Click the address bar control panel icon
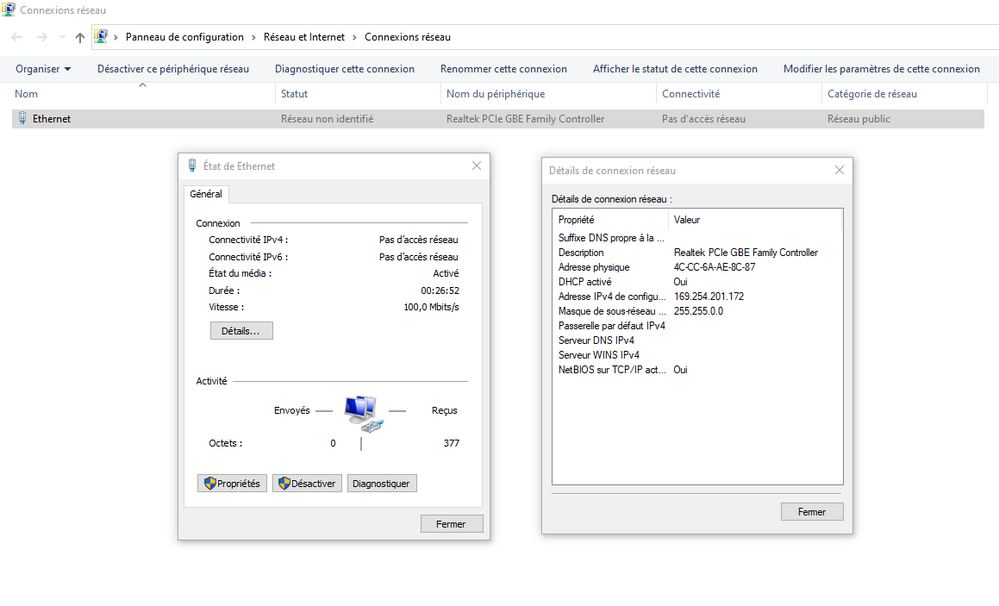The height and width of the screenshot is (606, 999). point(101,37)
